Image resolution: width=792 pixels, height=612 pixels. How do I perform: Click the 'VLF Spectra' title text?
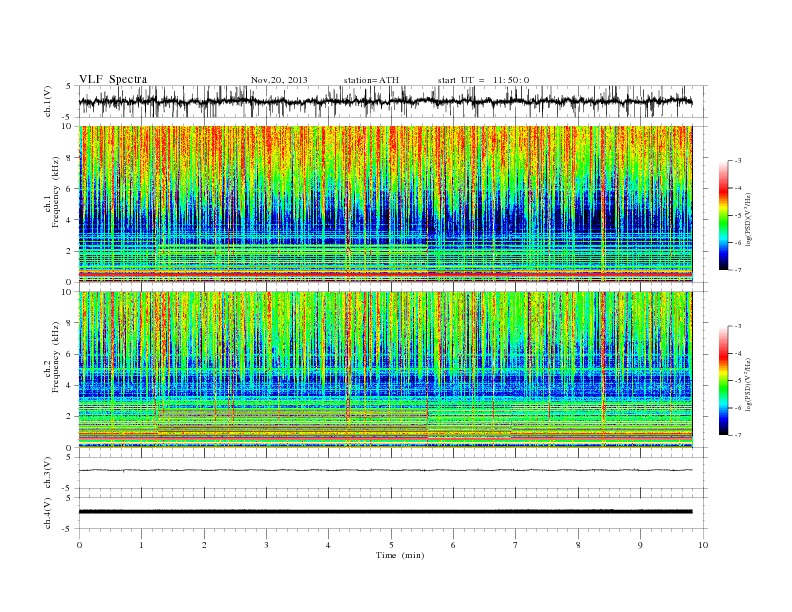113,79
